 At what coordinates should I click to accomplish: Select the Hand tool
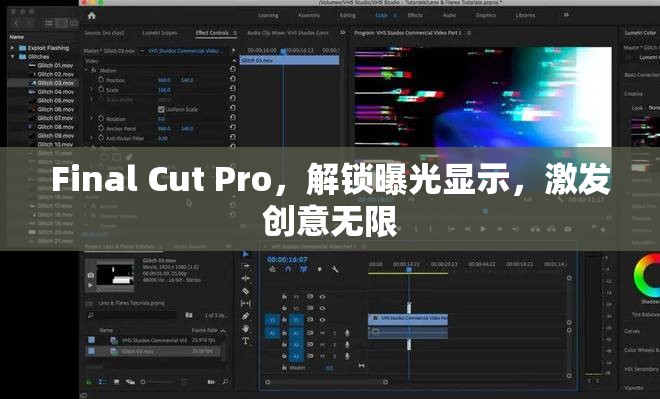tap(246, 328)
